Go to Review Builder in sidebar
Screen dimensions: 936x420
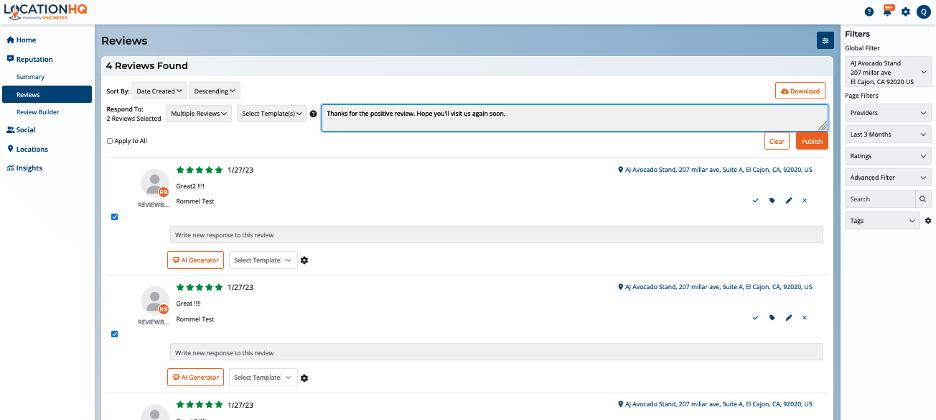(x=37, y=112)
